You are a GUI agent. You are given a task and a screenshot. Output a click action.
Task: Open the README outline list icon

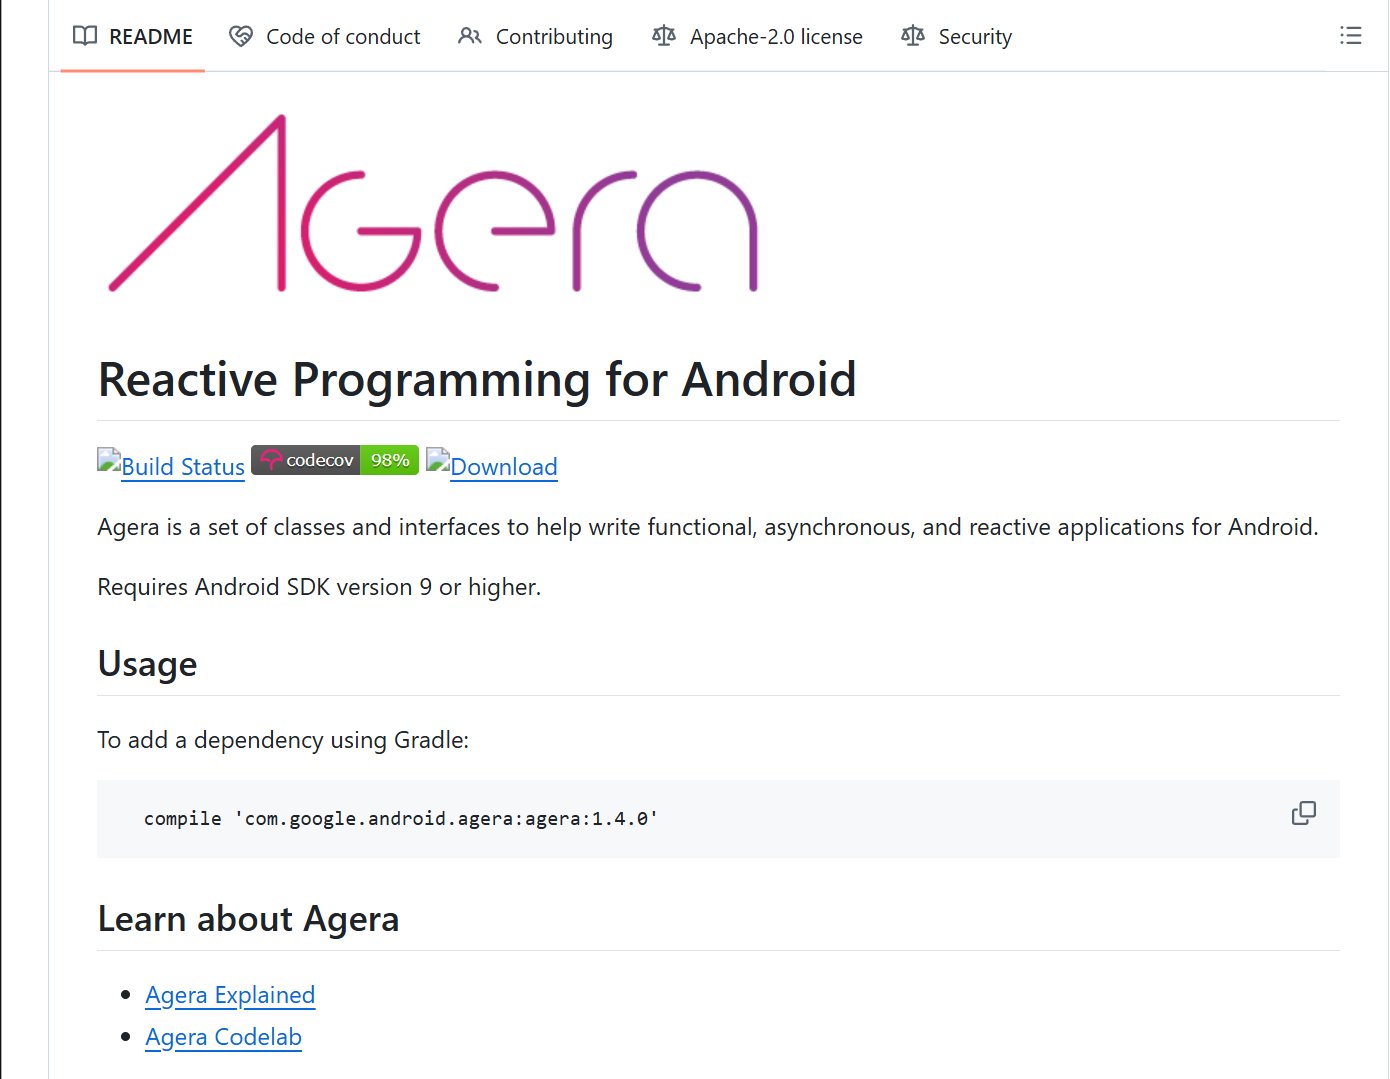point(1350,35)
